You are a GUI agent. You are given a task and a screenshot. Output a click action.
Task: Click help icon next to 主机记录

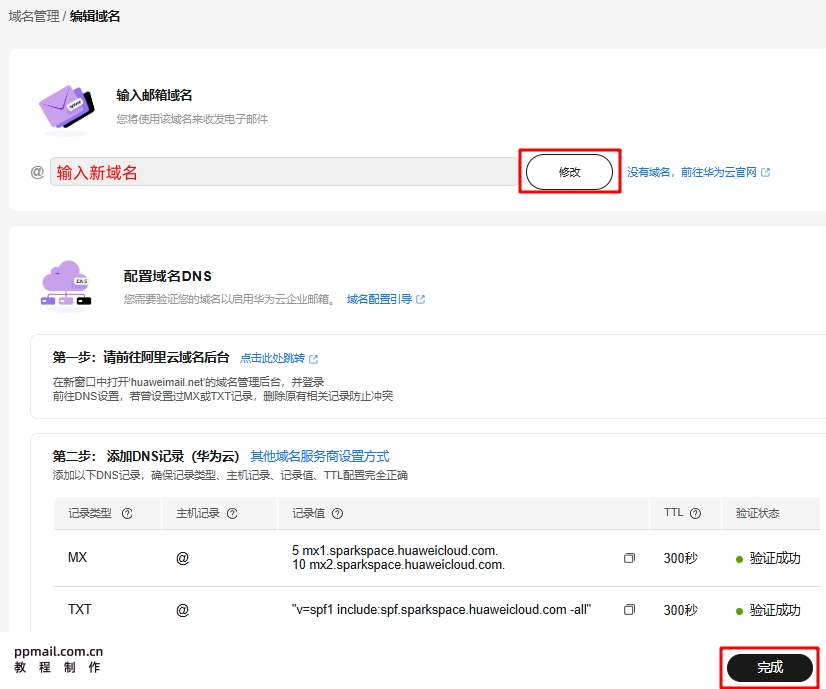[x=232, y=514]
